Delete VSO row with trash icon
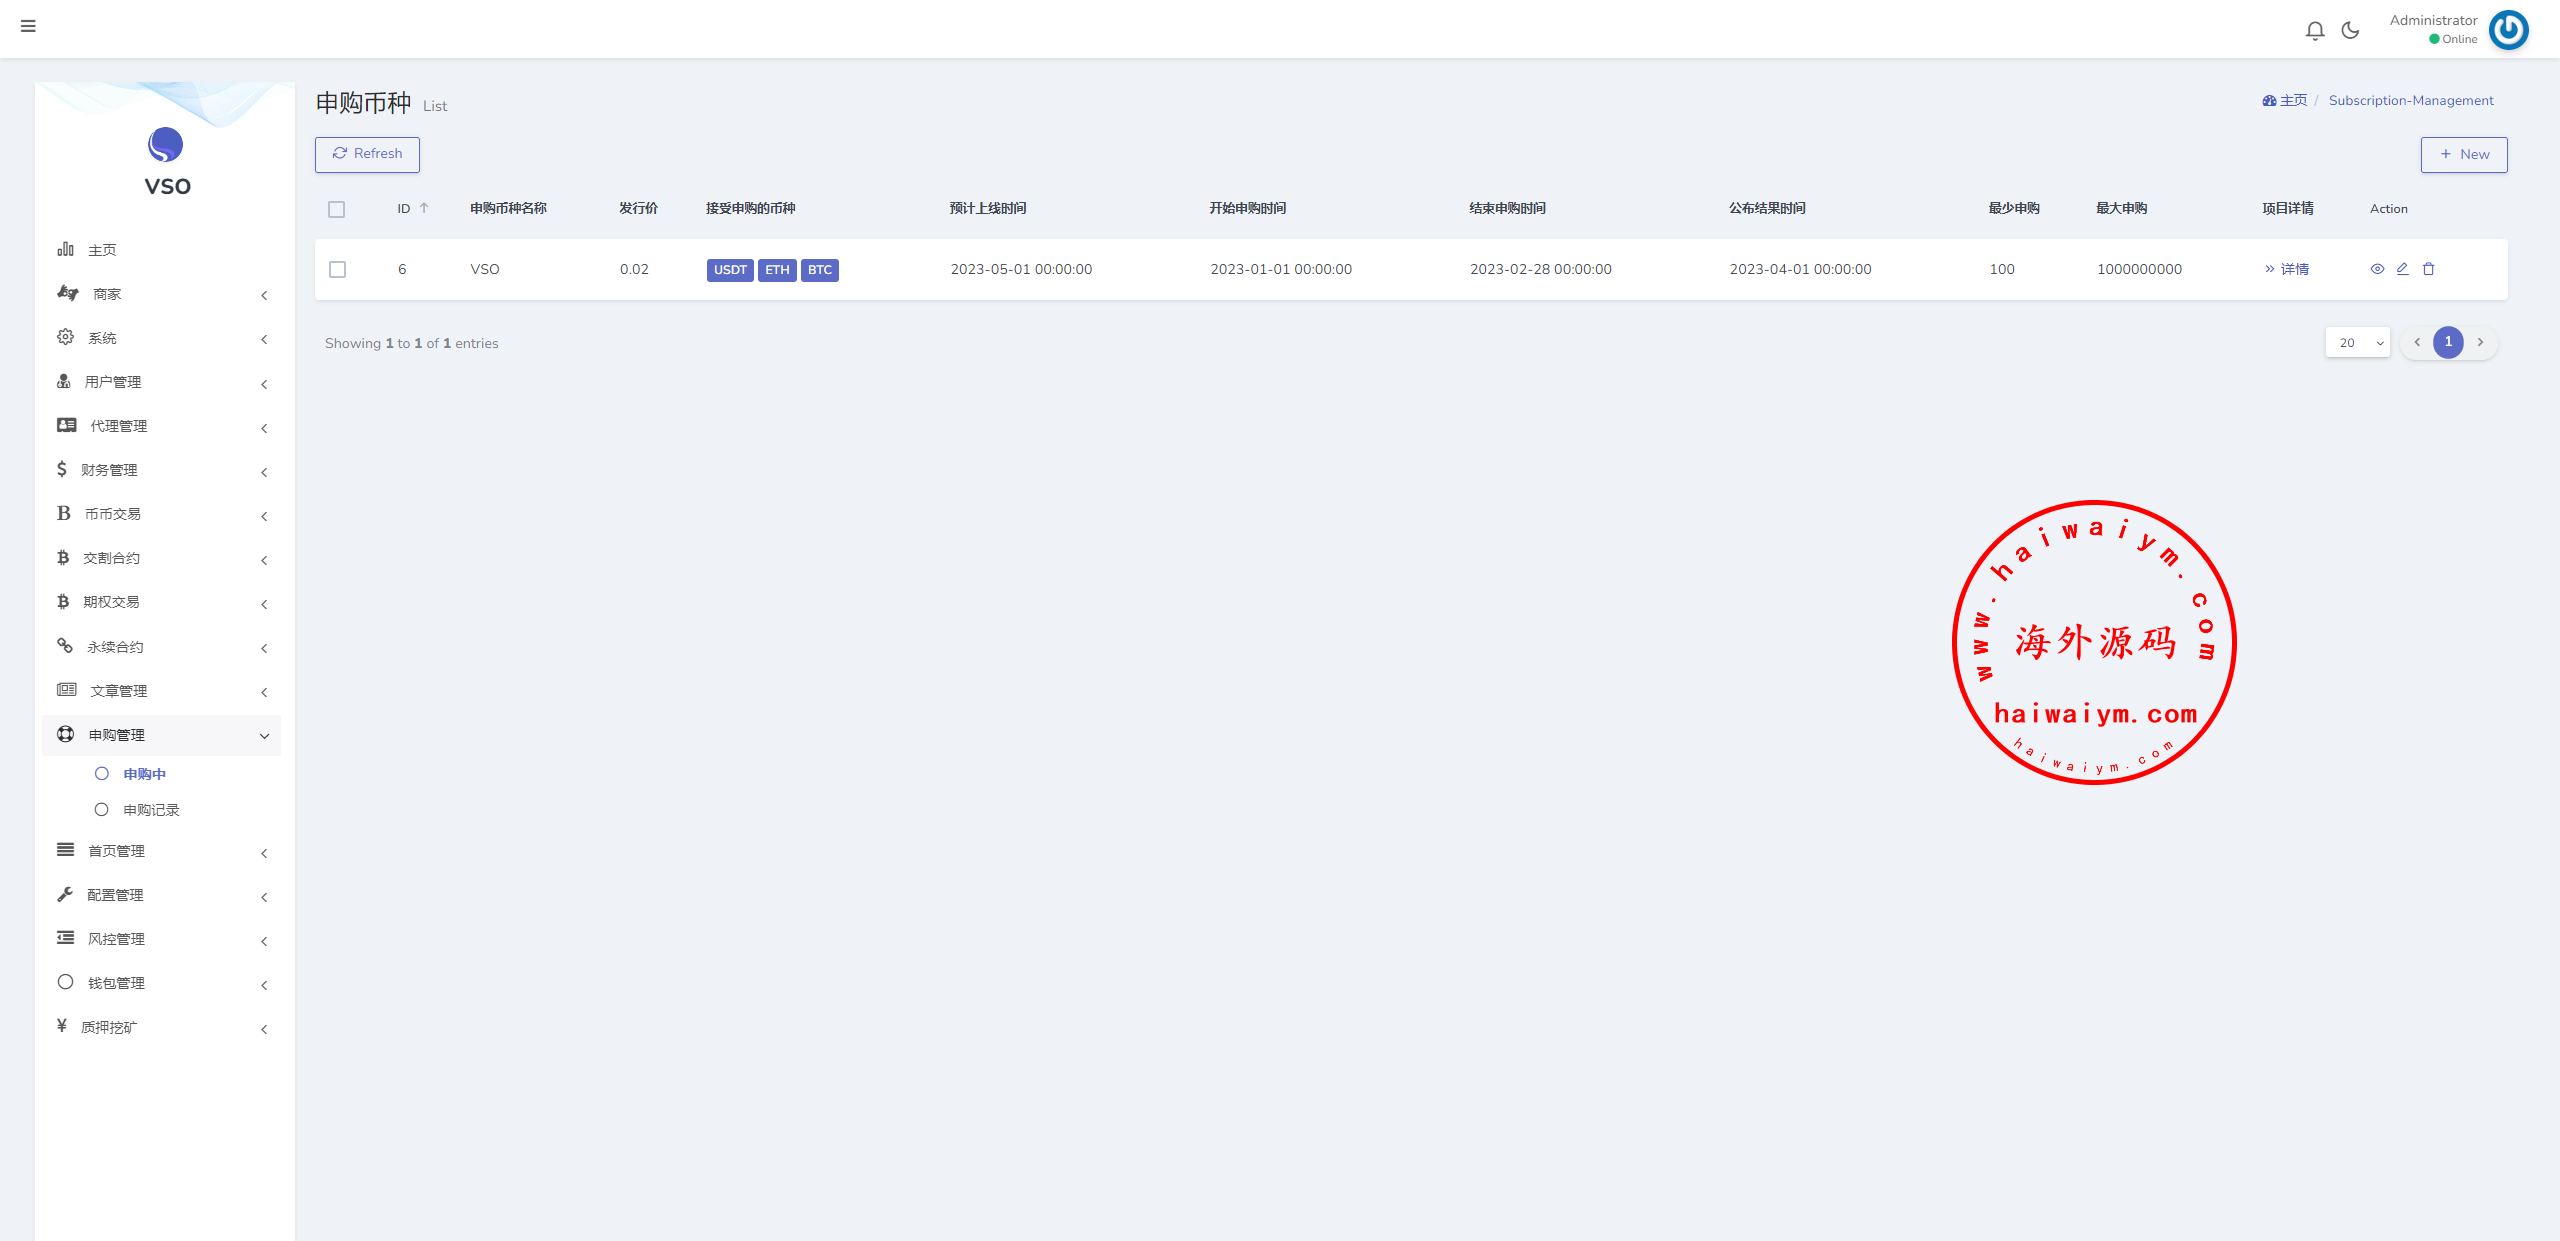Image resolution: width=2560 pixels, height=1241 pixels. 2428,269
